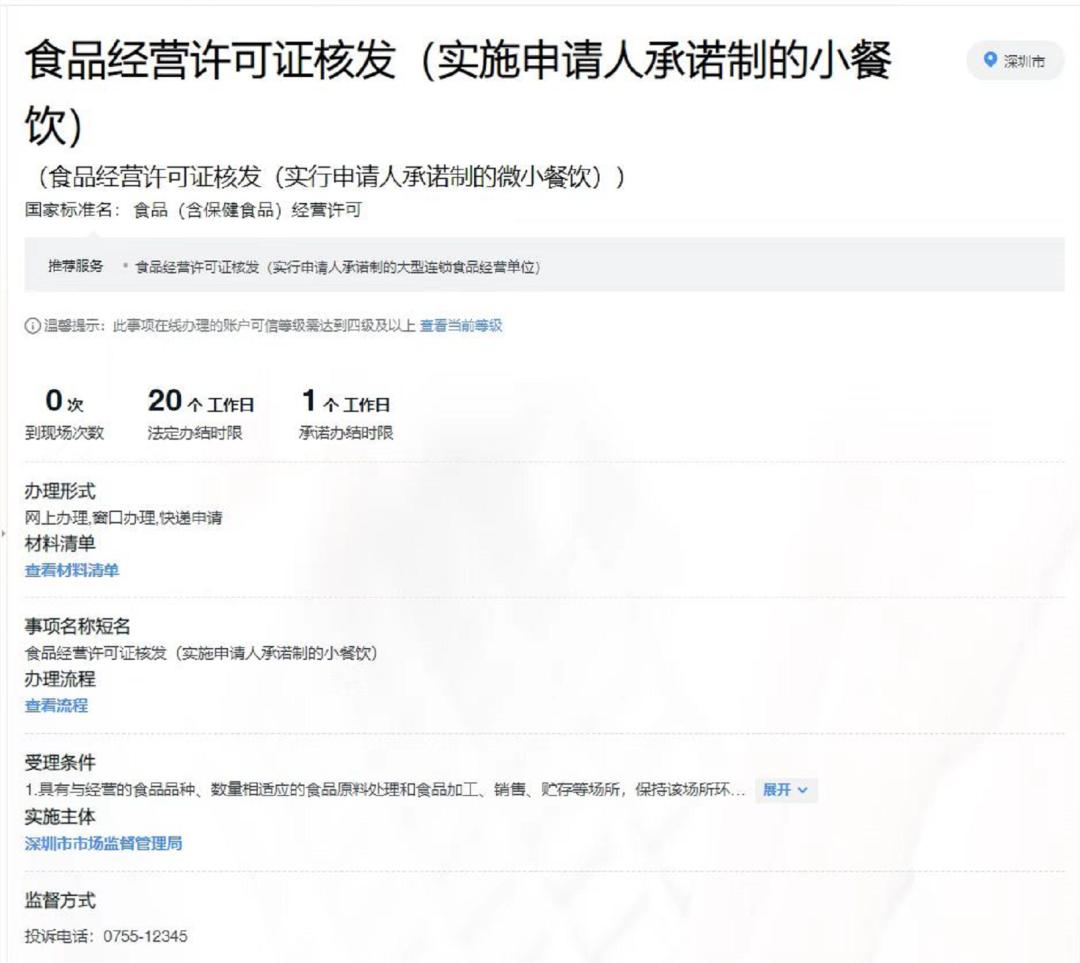Open the 深圳市 city selector

tap(1015, 61)
